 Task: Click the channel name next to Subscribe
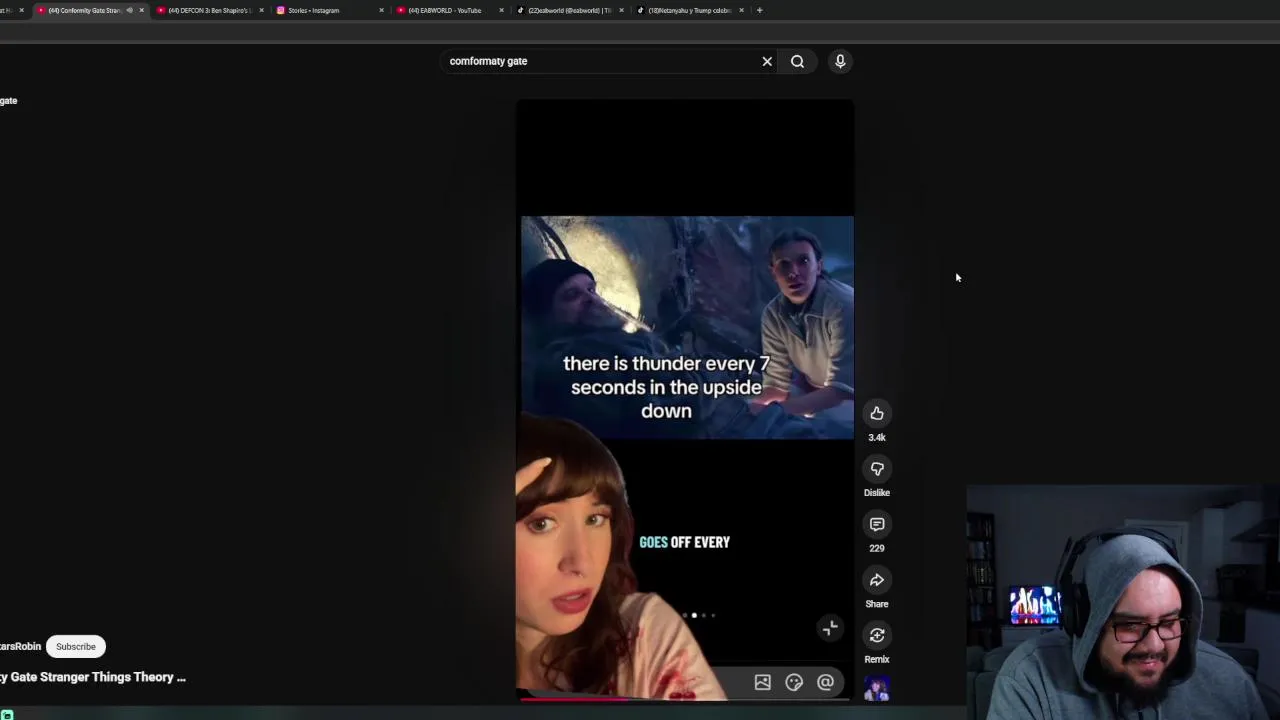click(x=20, y=646)
